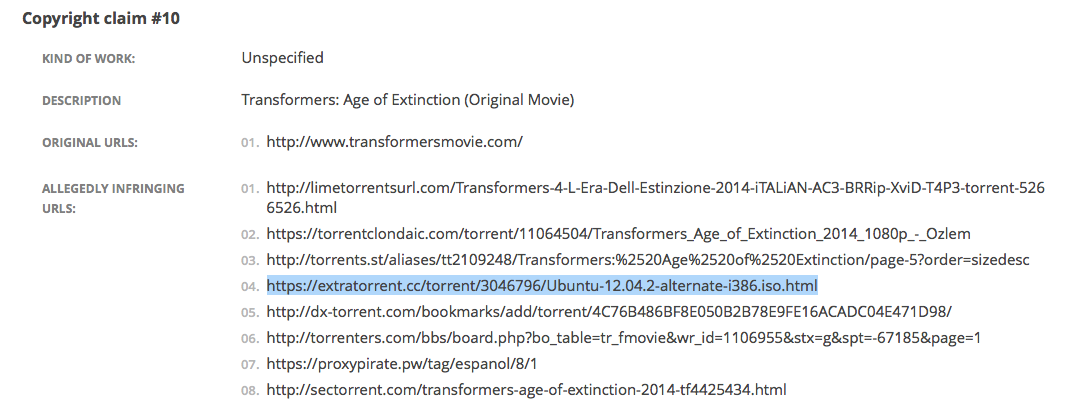The width and height of the screenshot is (1072, 419).
Task: Click the limetorrentsurl.com infringing URL
Action: (655, 187)
